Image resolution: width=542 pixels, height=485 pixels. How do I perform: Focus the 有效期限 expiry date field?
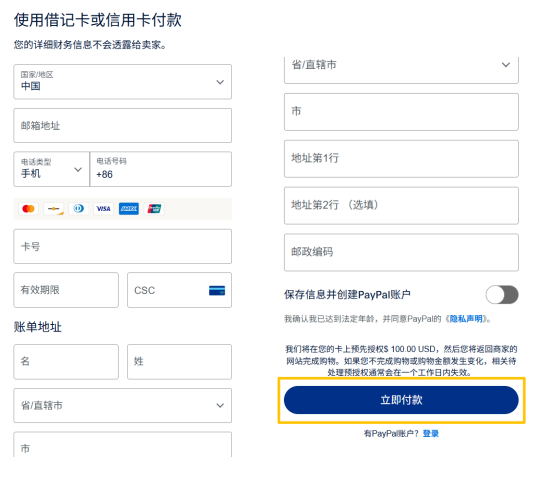pos(66,290)
